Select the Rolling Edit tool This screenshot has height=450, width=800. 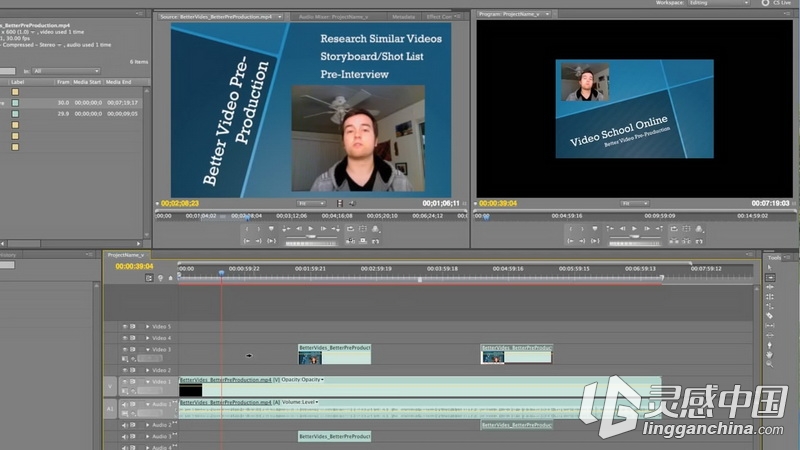tap(770, 296)
